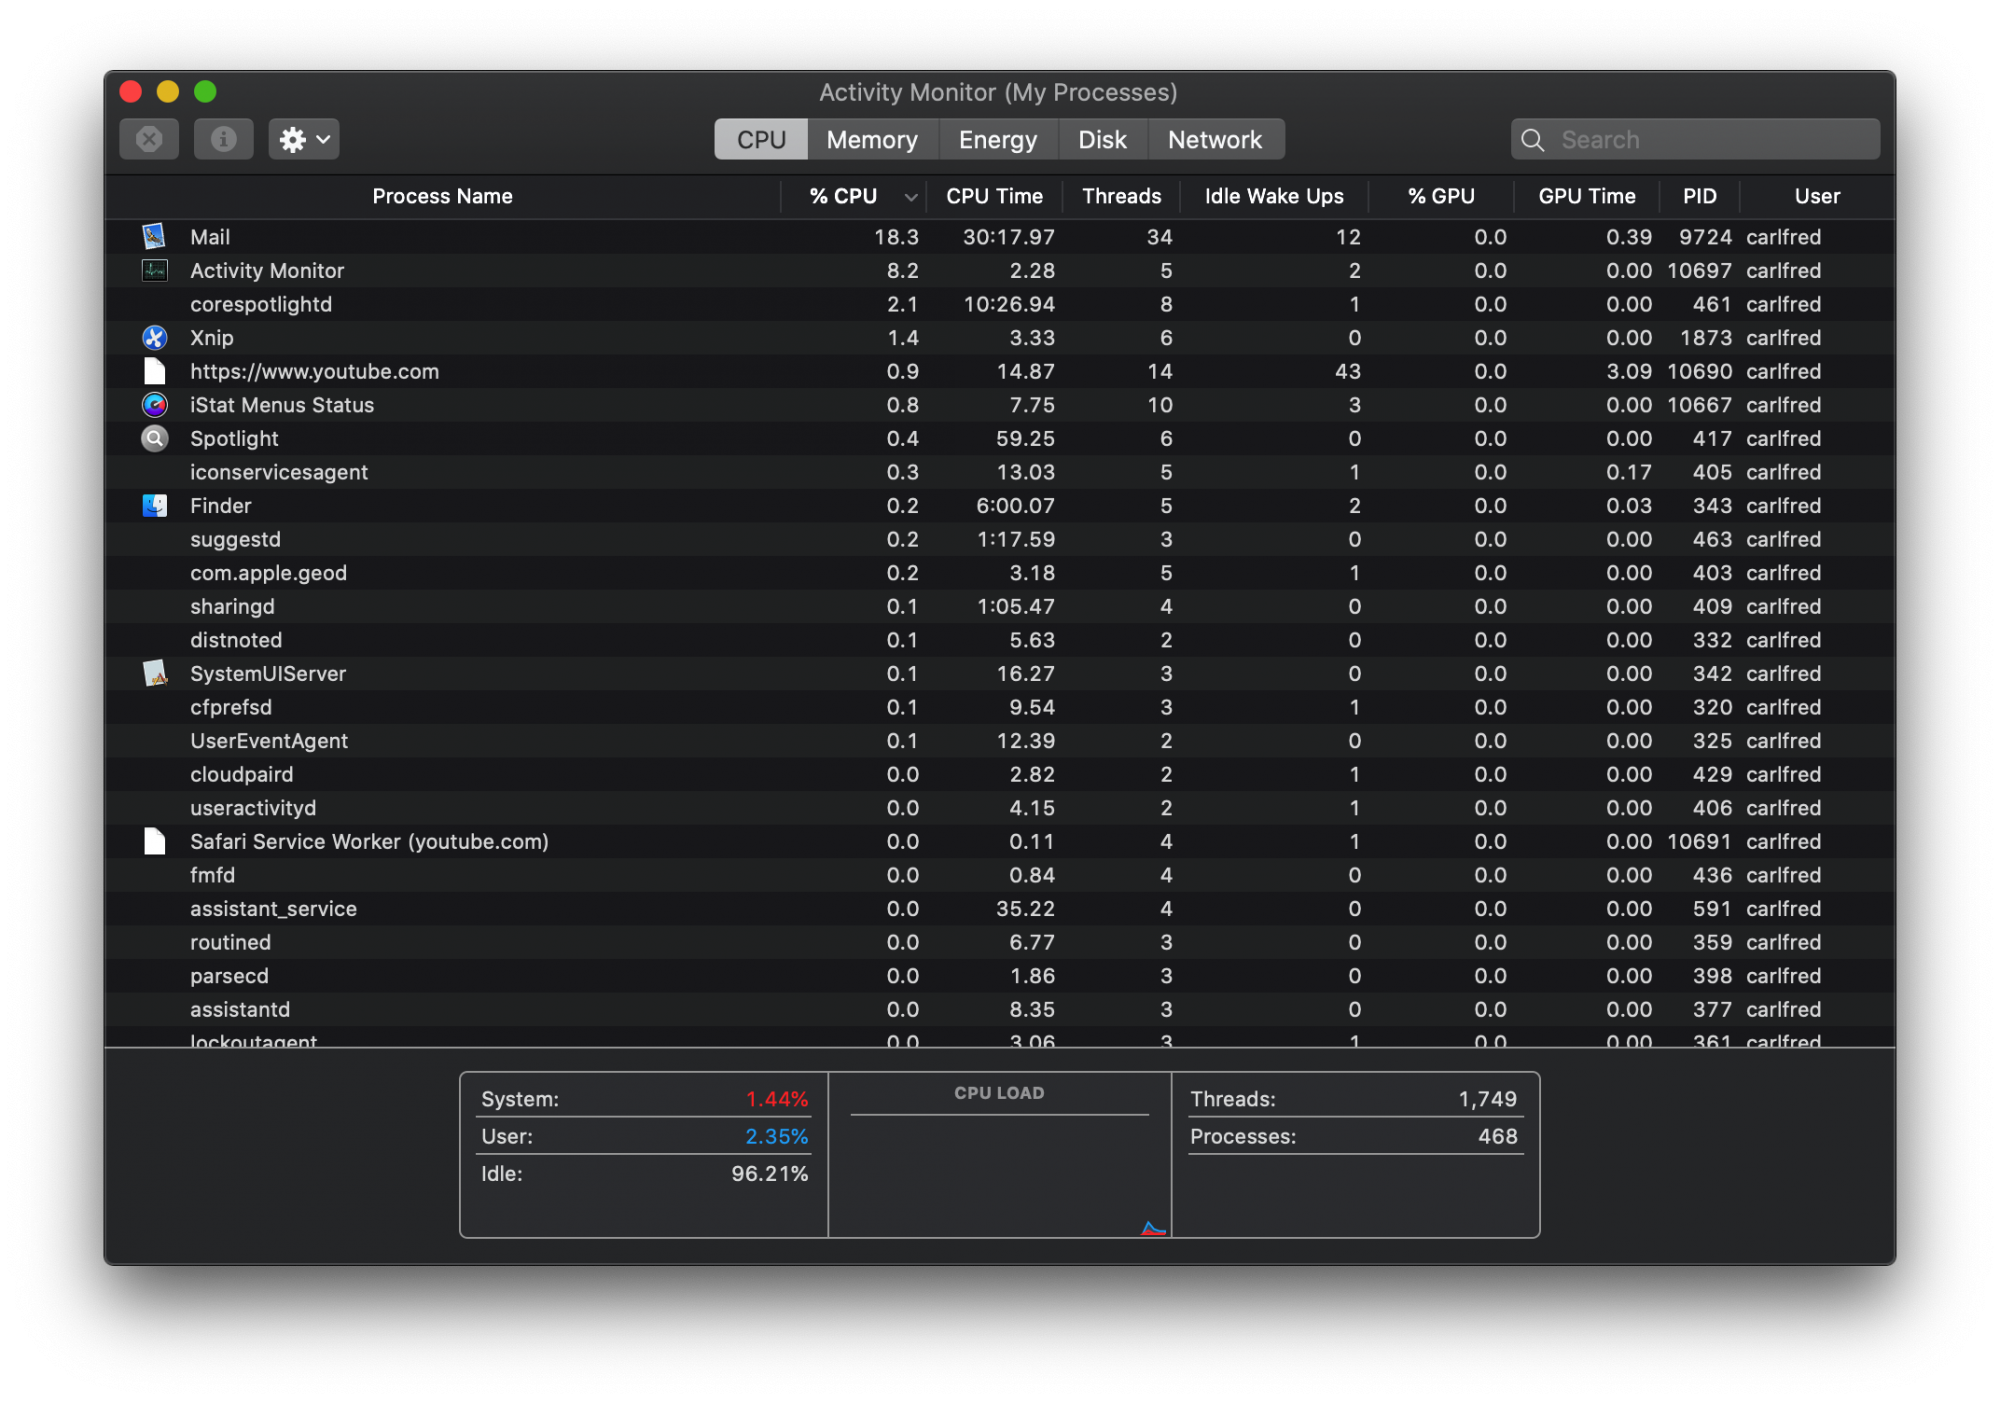
Task: Switch to the Network tab
Action: point(1214,140)
